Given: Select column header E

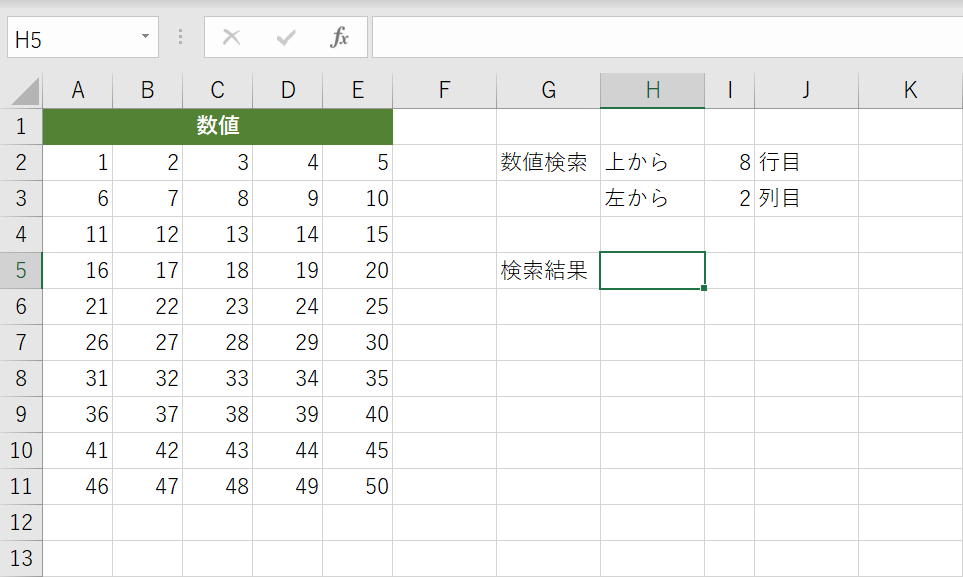Looking at the screenshot, I should click(357, 89).
